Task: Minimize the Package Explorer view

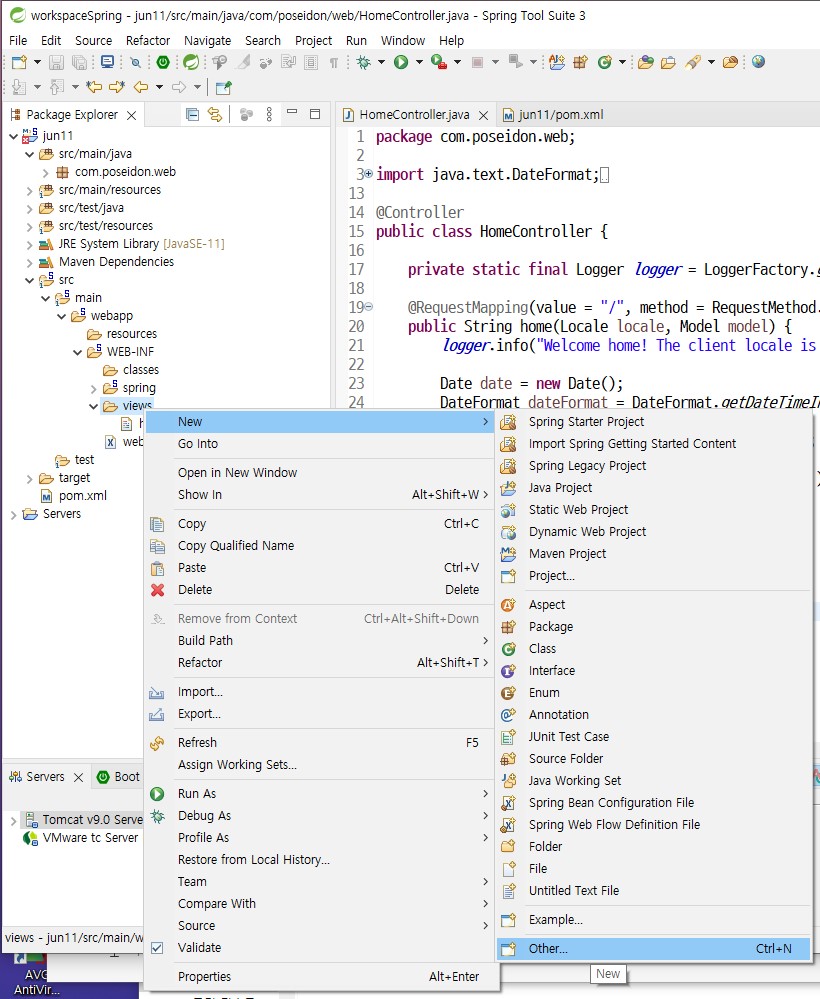Action: [292, 113]
